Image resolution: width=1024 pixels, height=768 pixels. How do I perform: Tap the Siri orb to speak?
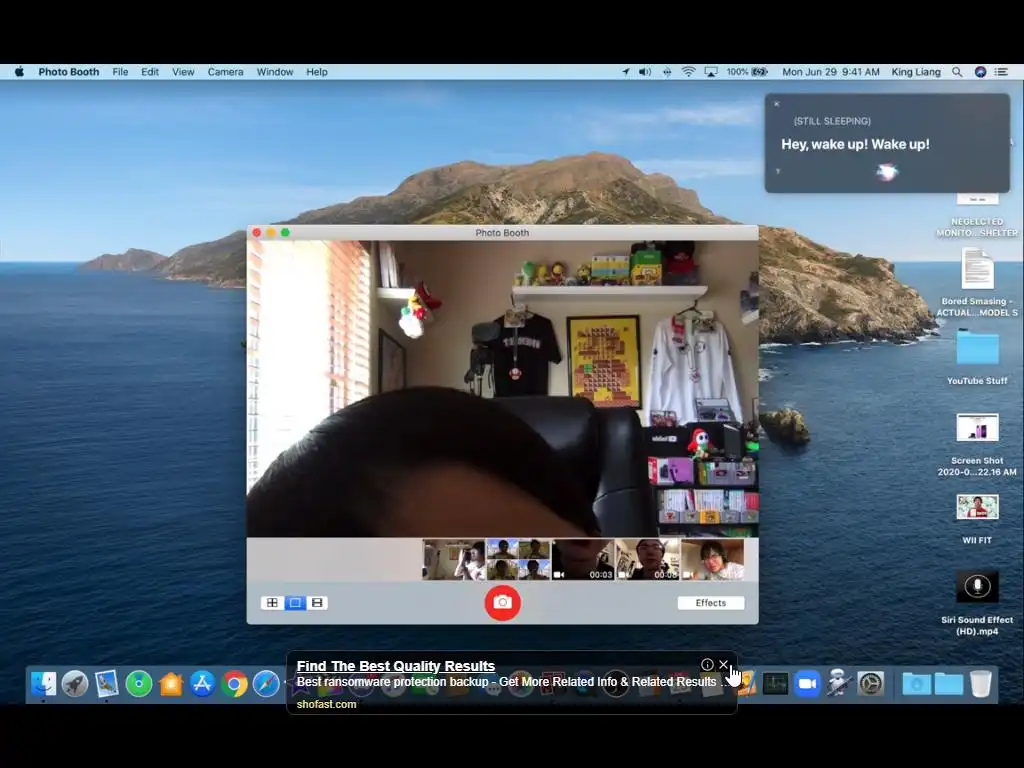(x=886, y=172)
